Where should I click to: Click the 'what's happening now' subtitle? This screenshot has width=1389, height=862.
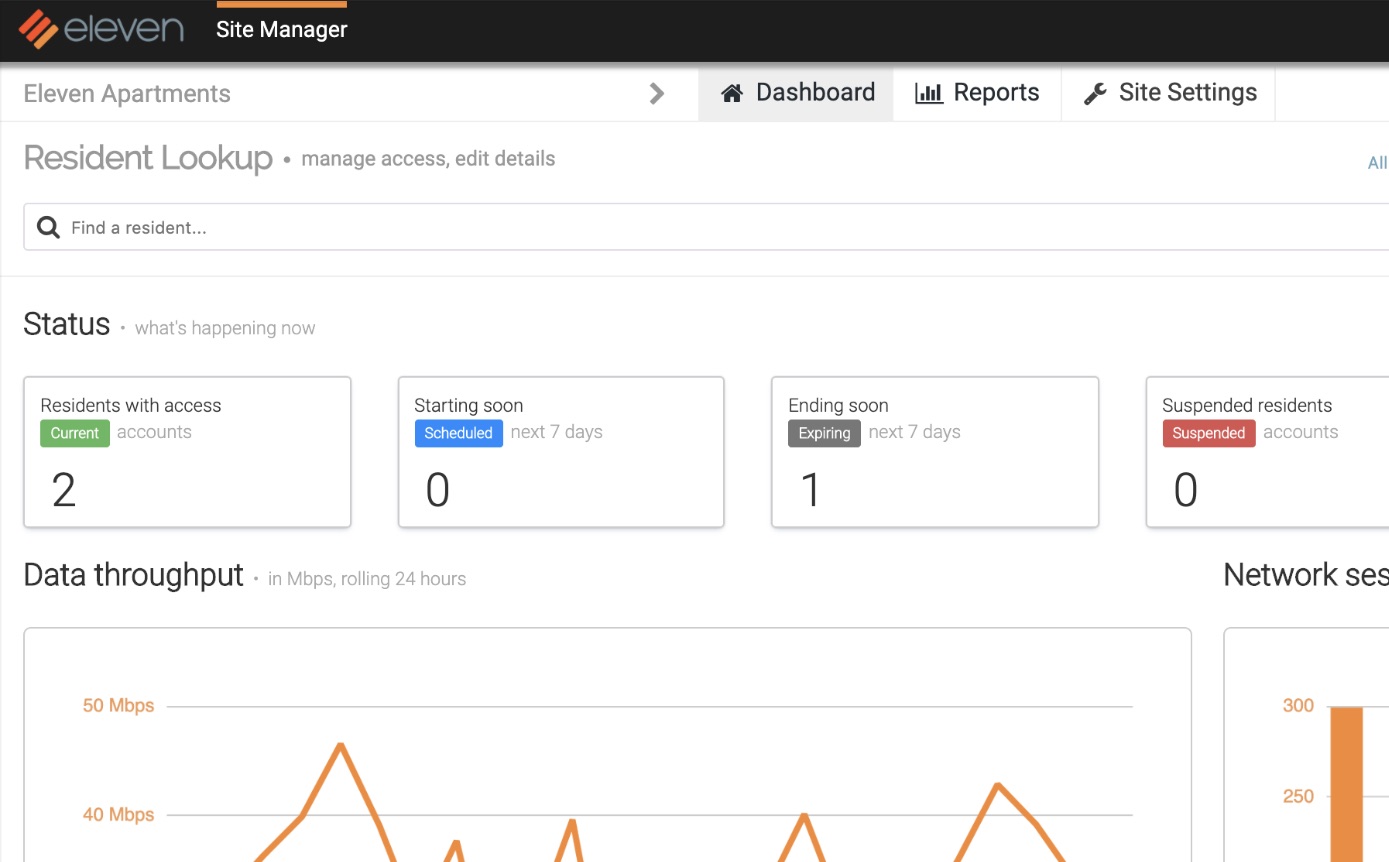click(225, 328)
